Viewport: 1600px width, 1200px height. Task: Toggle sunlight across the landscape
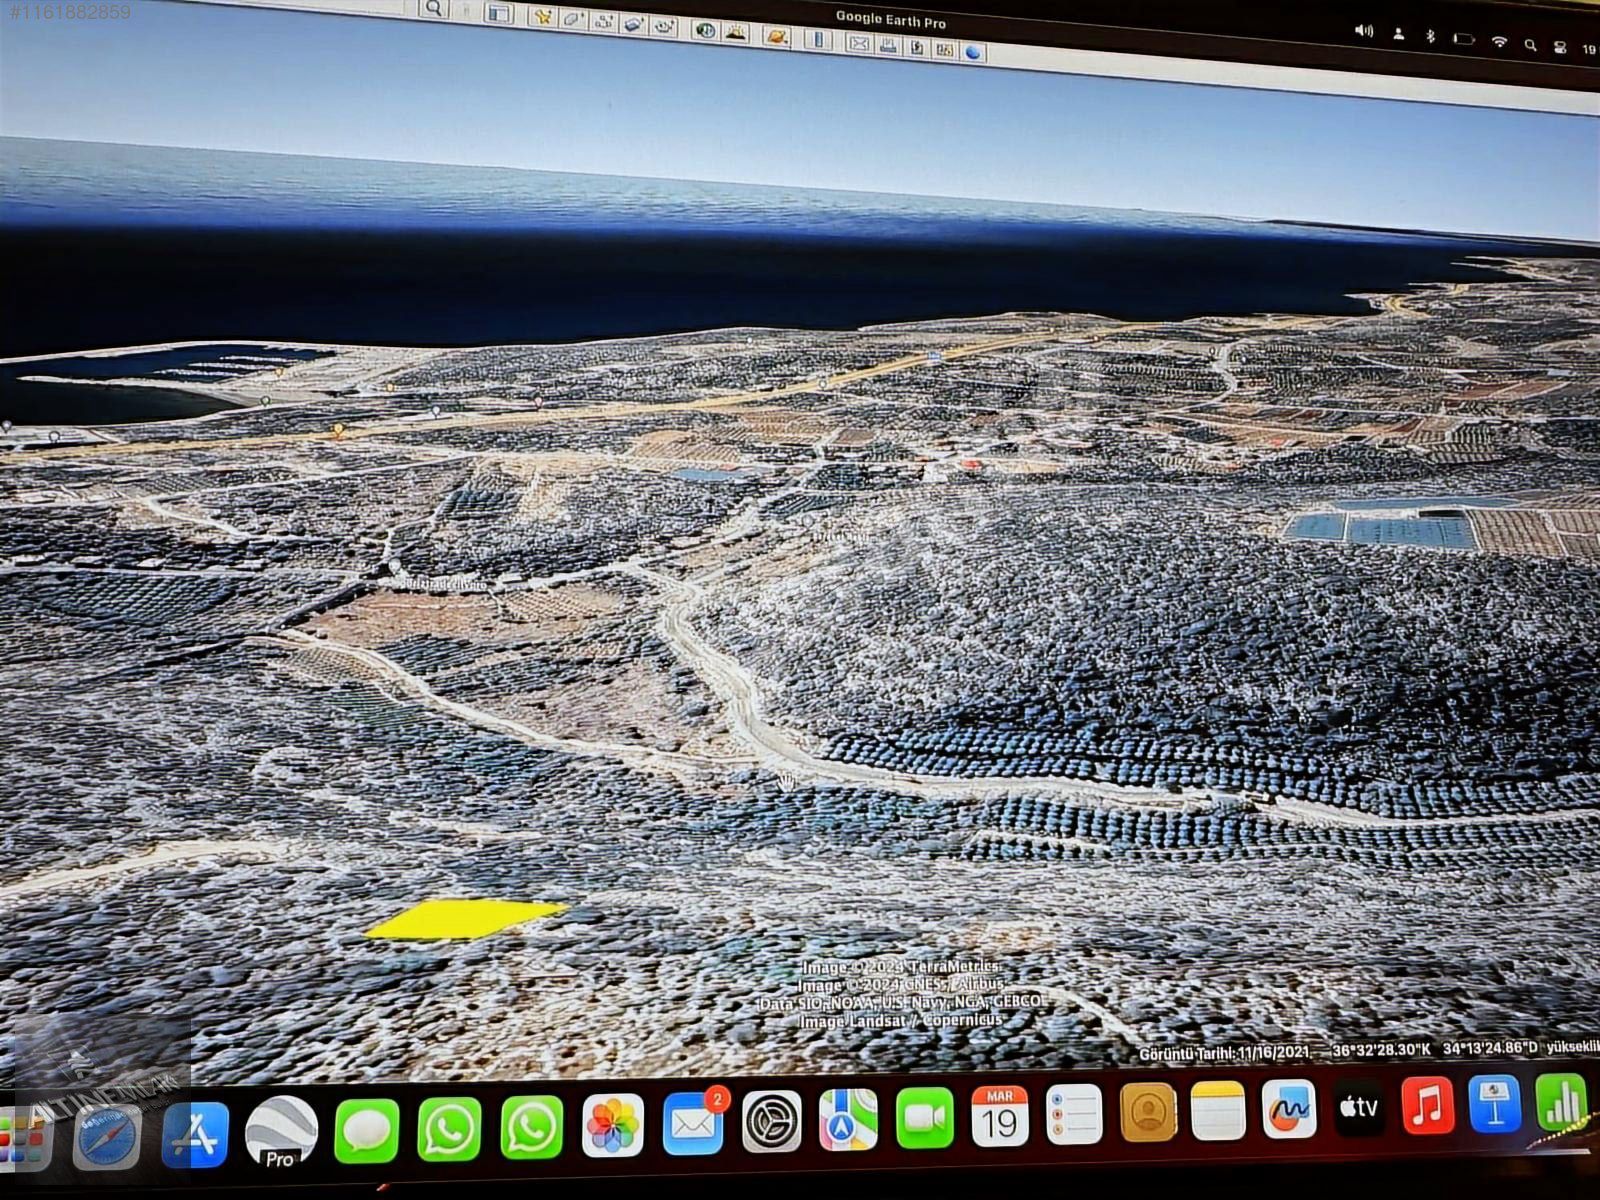[736, 32]
